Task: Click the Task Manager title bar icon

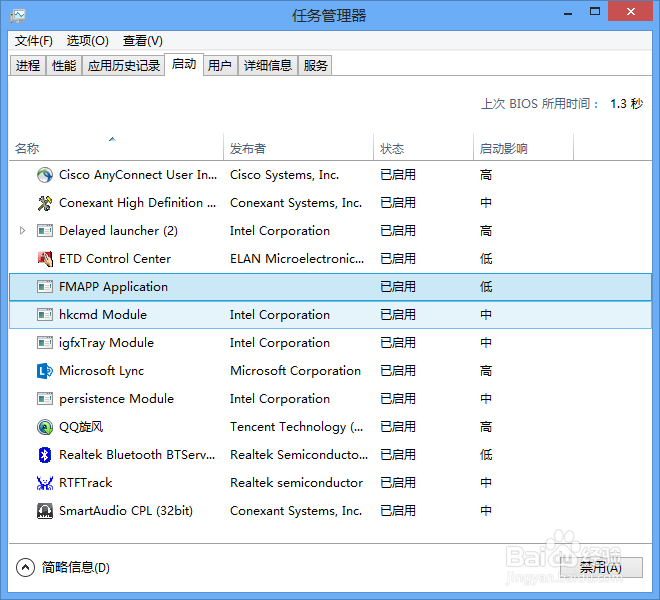Action: tap(18, 16)
